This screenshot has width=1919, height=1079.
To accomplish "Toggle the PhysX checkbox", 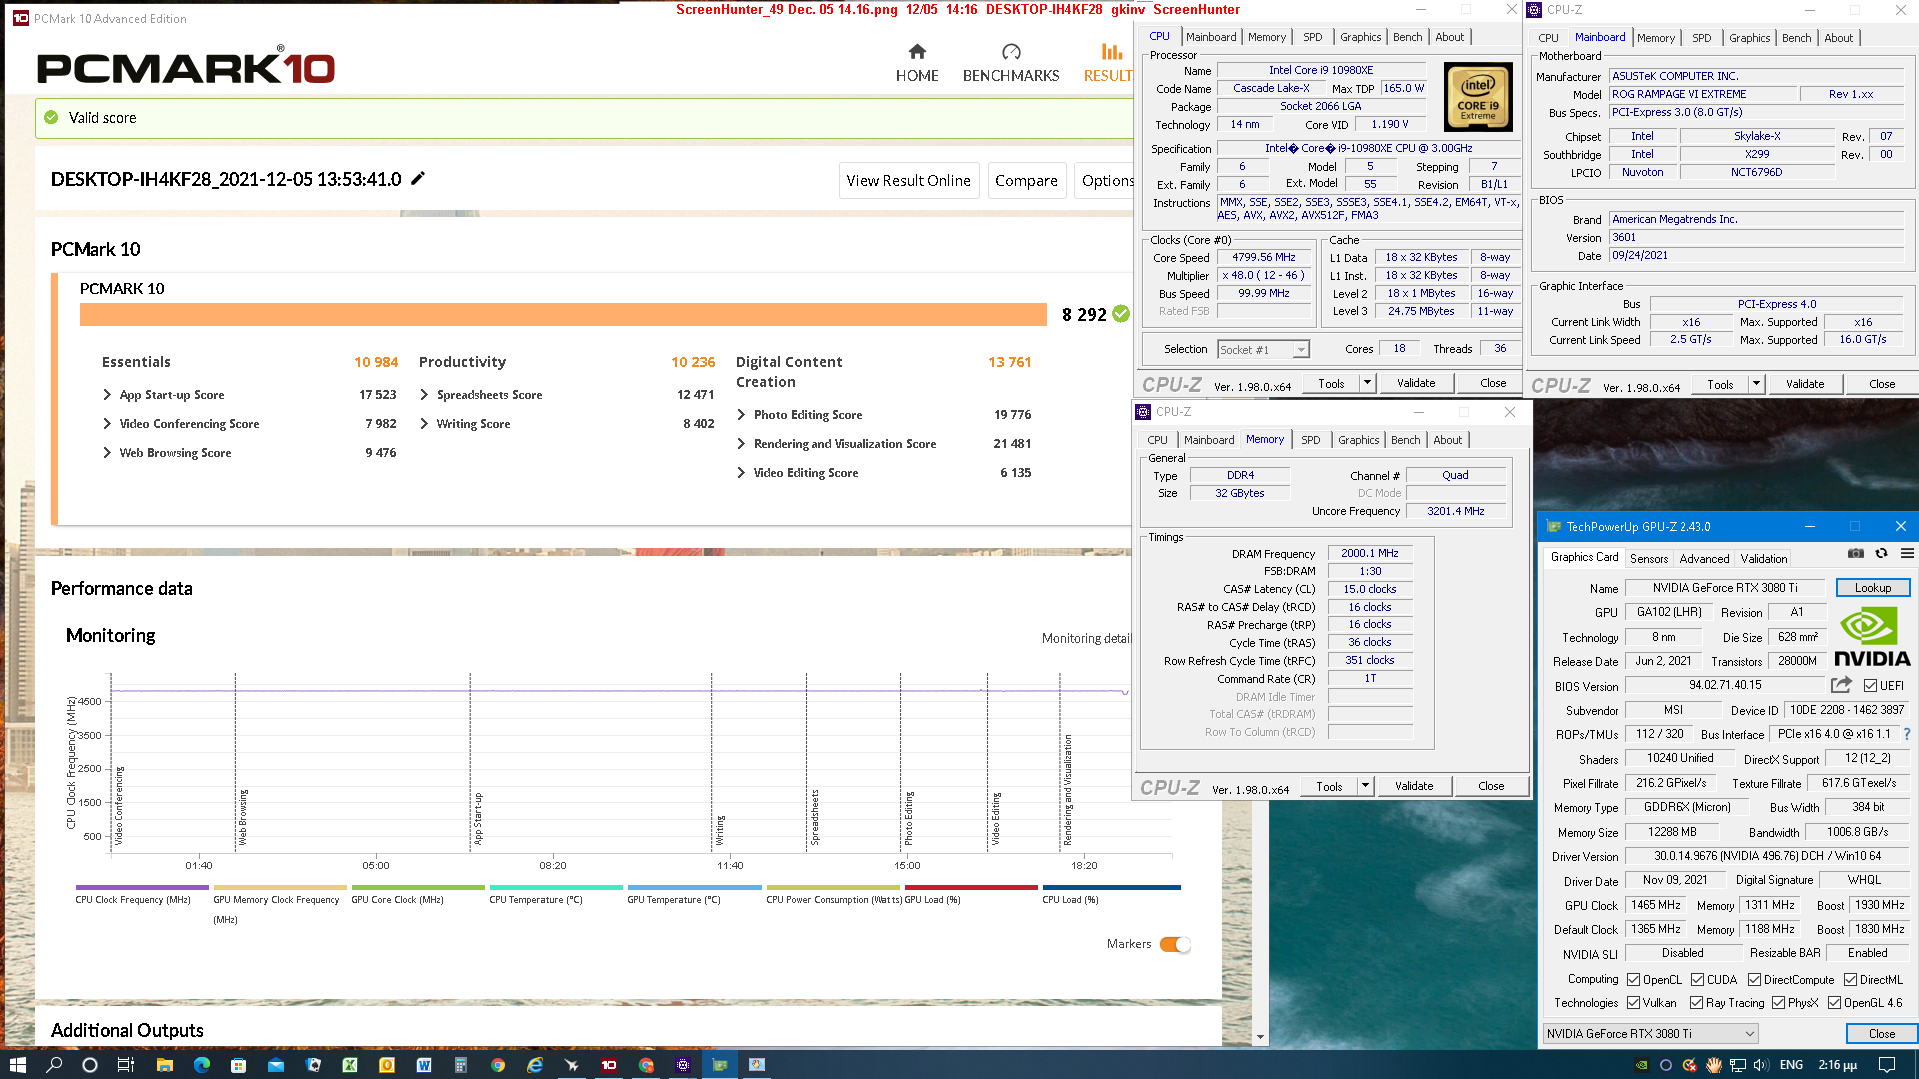I will tap(1778, 1003).
